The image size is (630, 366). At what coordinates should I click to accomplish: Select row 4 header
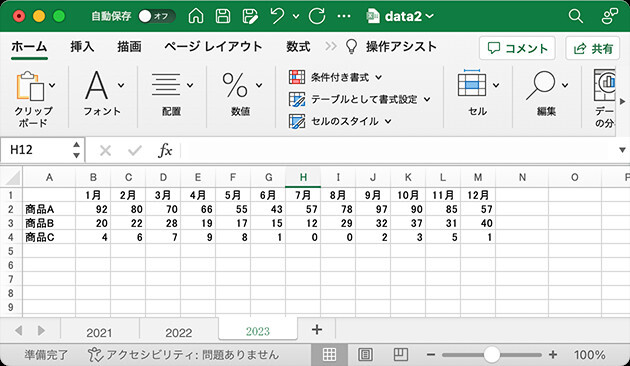pos(11,237)
